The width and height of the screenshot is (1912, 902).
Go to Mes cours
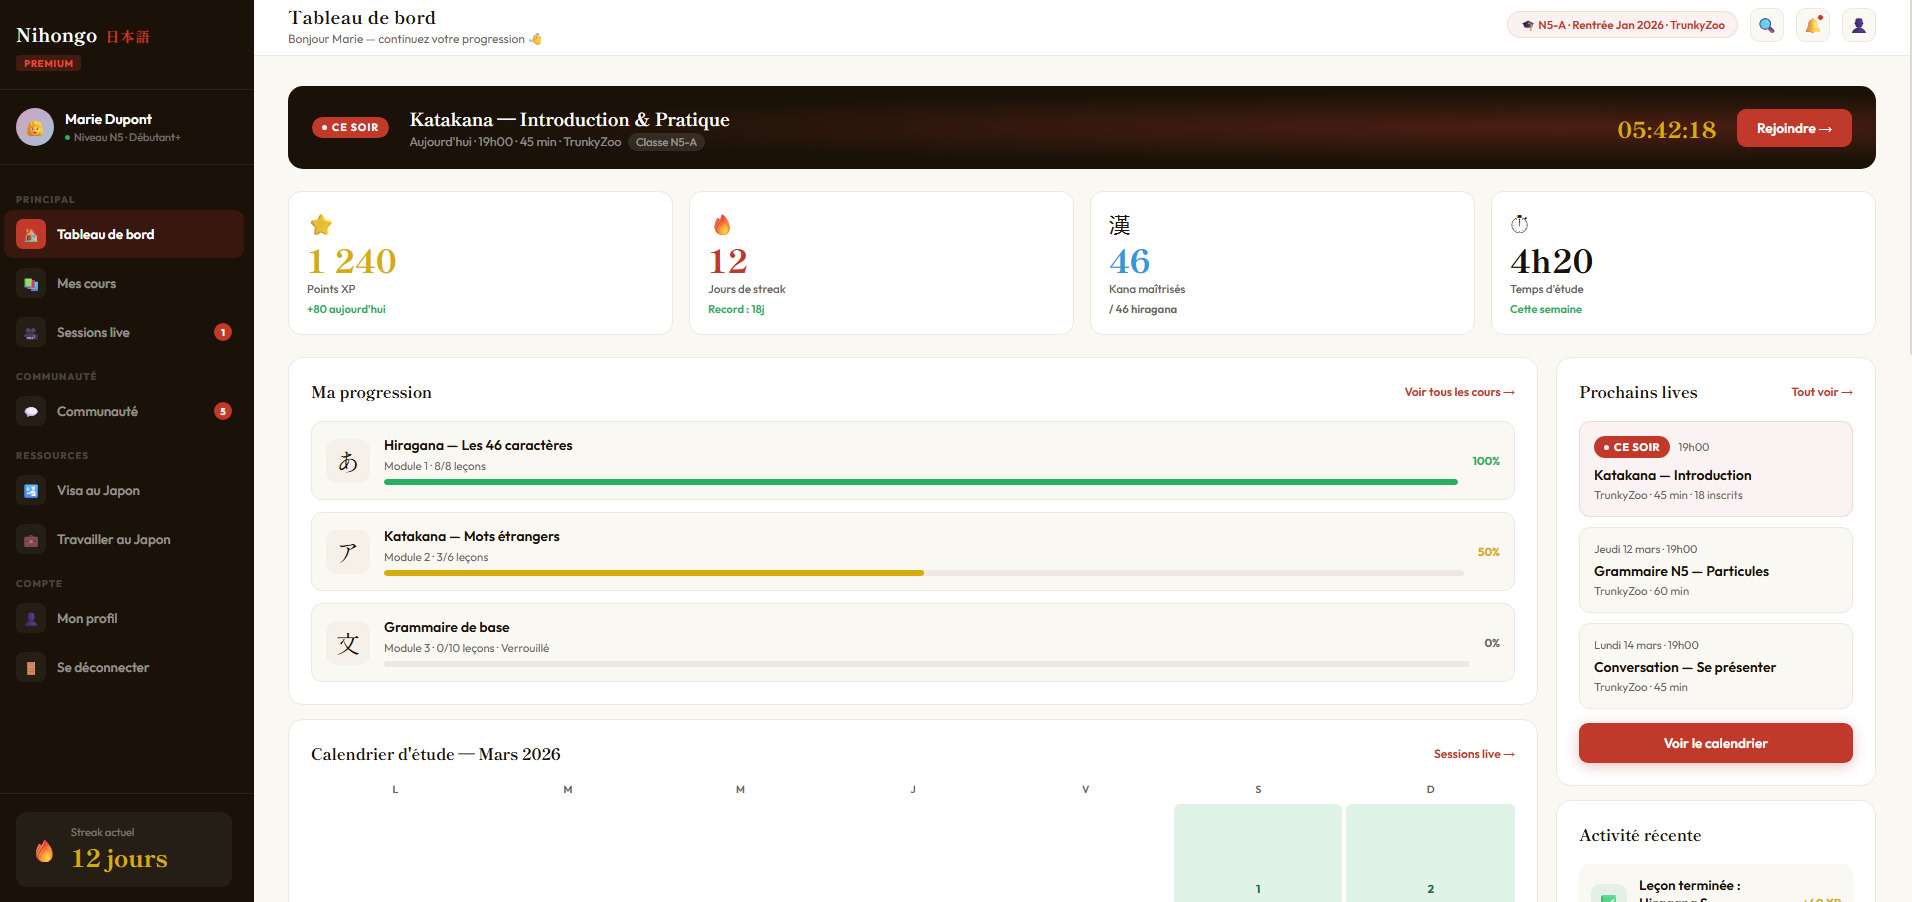pos(124,284)
